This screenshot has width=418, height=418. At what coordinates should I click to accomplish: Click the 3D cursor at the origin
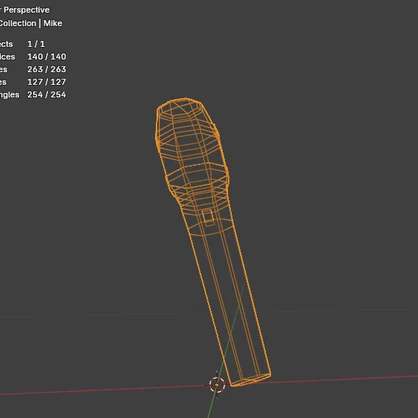[x=217, y=385]
